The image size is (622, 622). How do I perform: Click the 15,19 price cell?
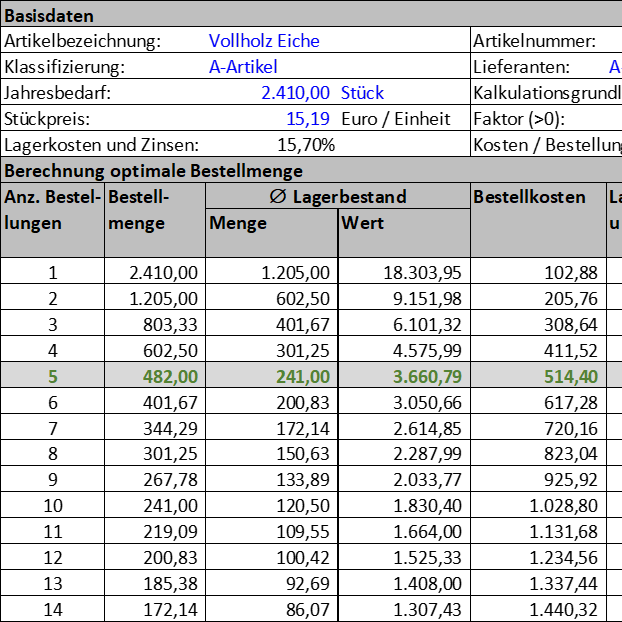[308, 119]
